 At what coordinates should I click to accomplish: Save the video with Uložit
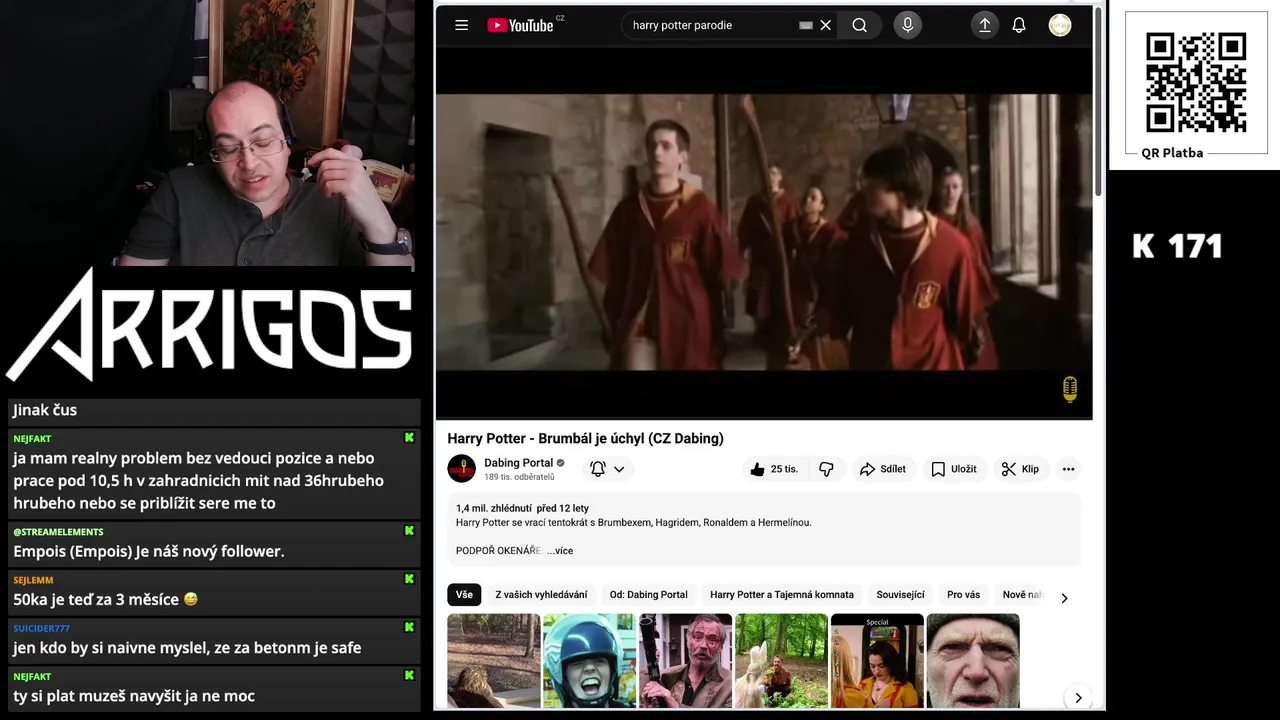pyautogui.click(x=954, y=469)
